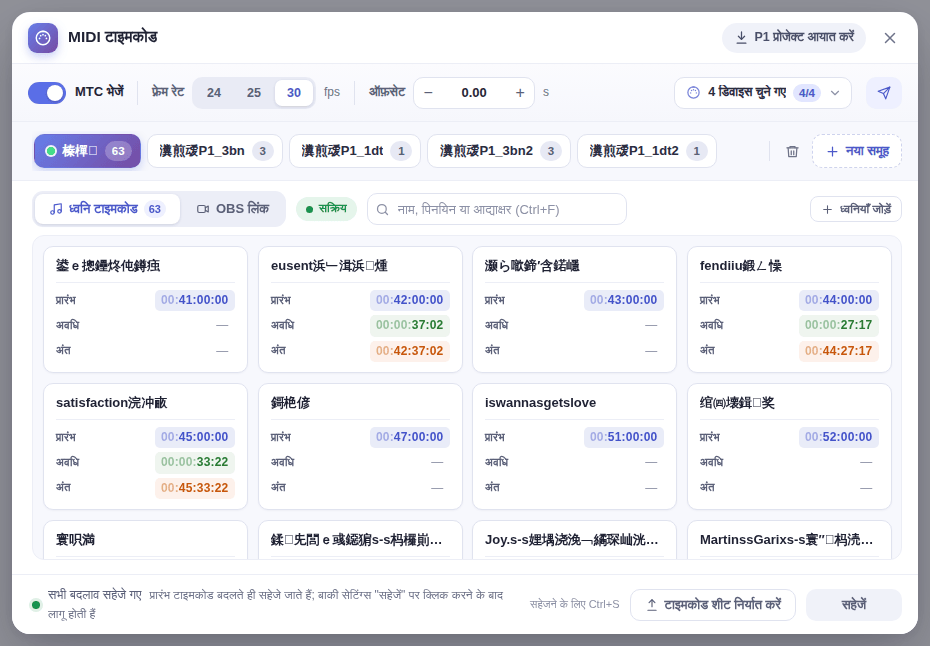
Task: Open the ध्वनि टाइमकोड tab
Action: coord(107,209)
